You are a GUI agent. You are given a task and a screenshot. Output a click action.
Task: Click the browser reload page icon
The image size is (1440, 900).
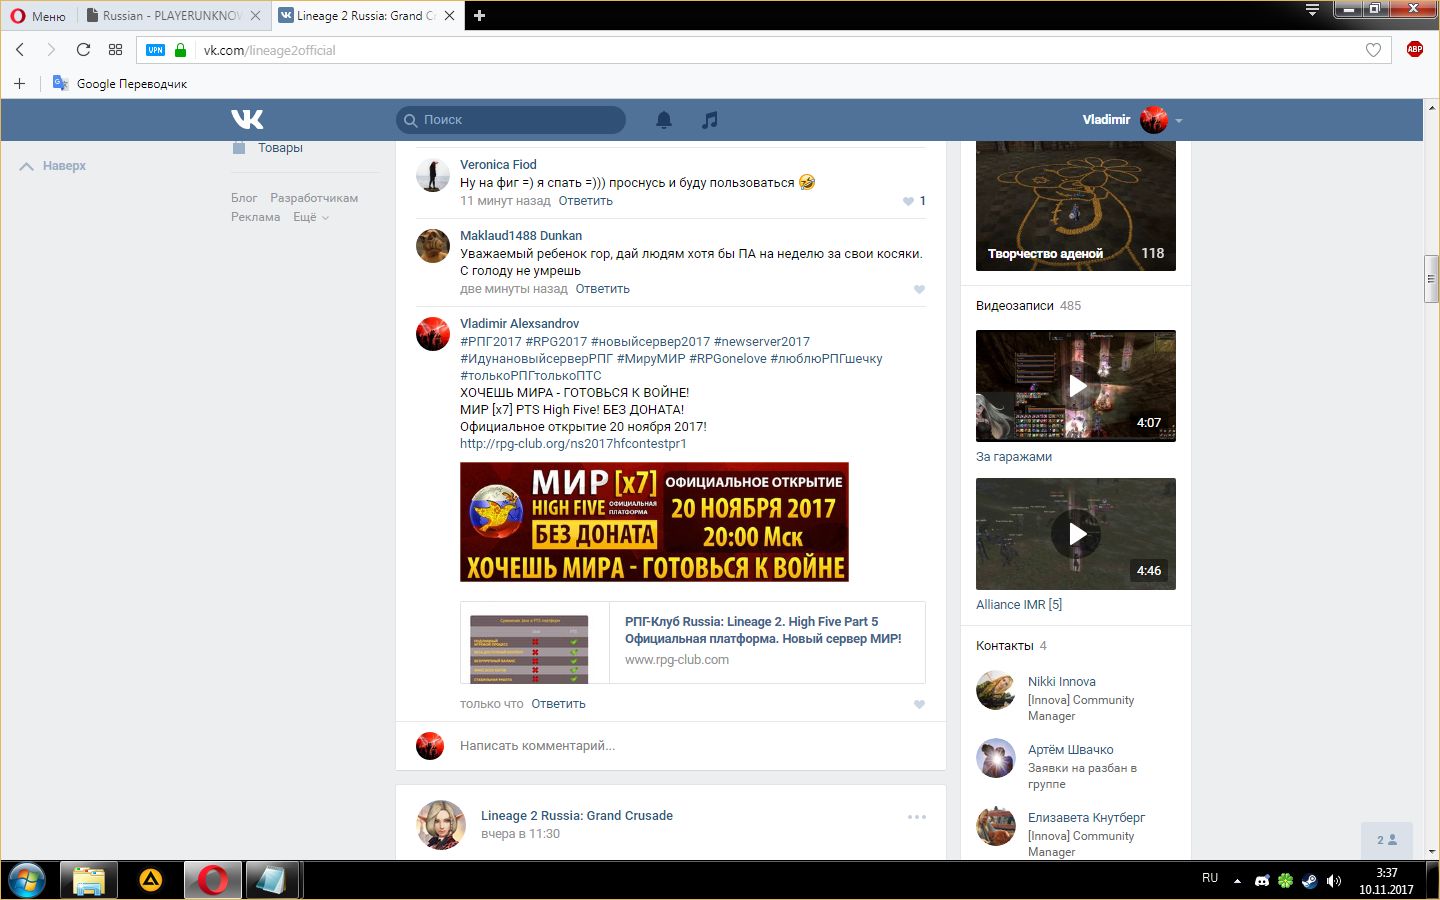[83, 50]
